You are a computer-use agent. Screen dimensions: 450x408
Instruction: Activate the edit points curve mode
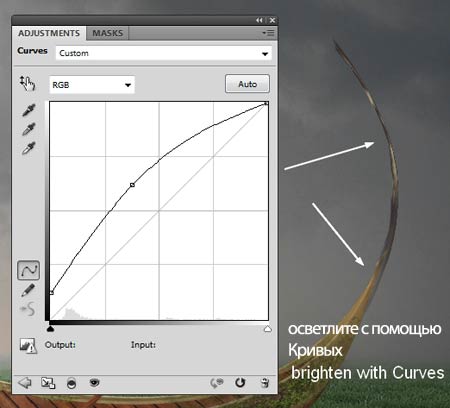[28, 270]
